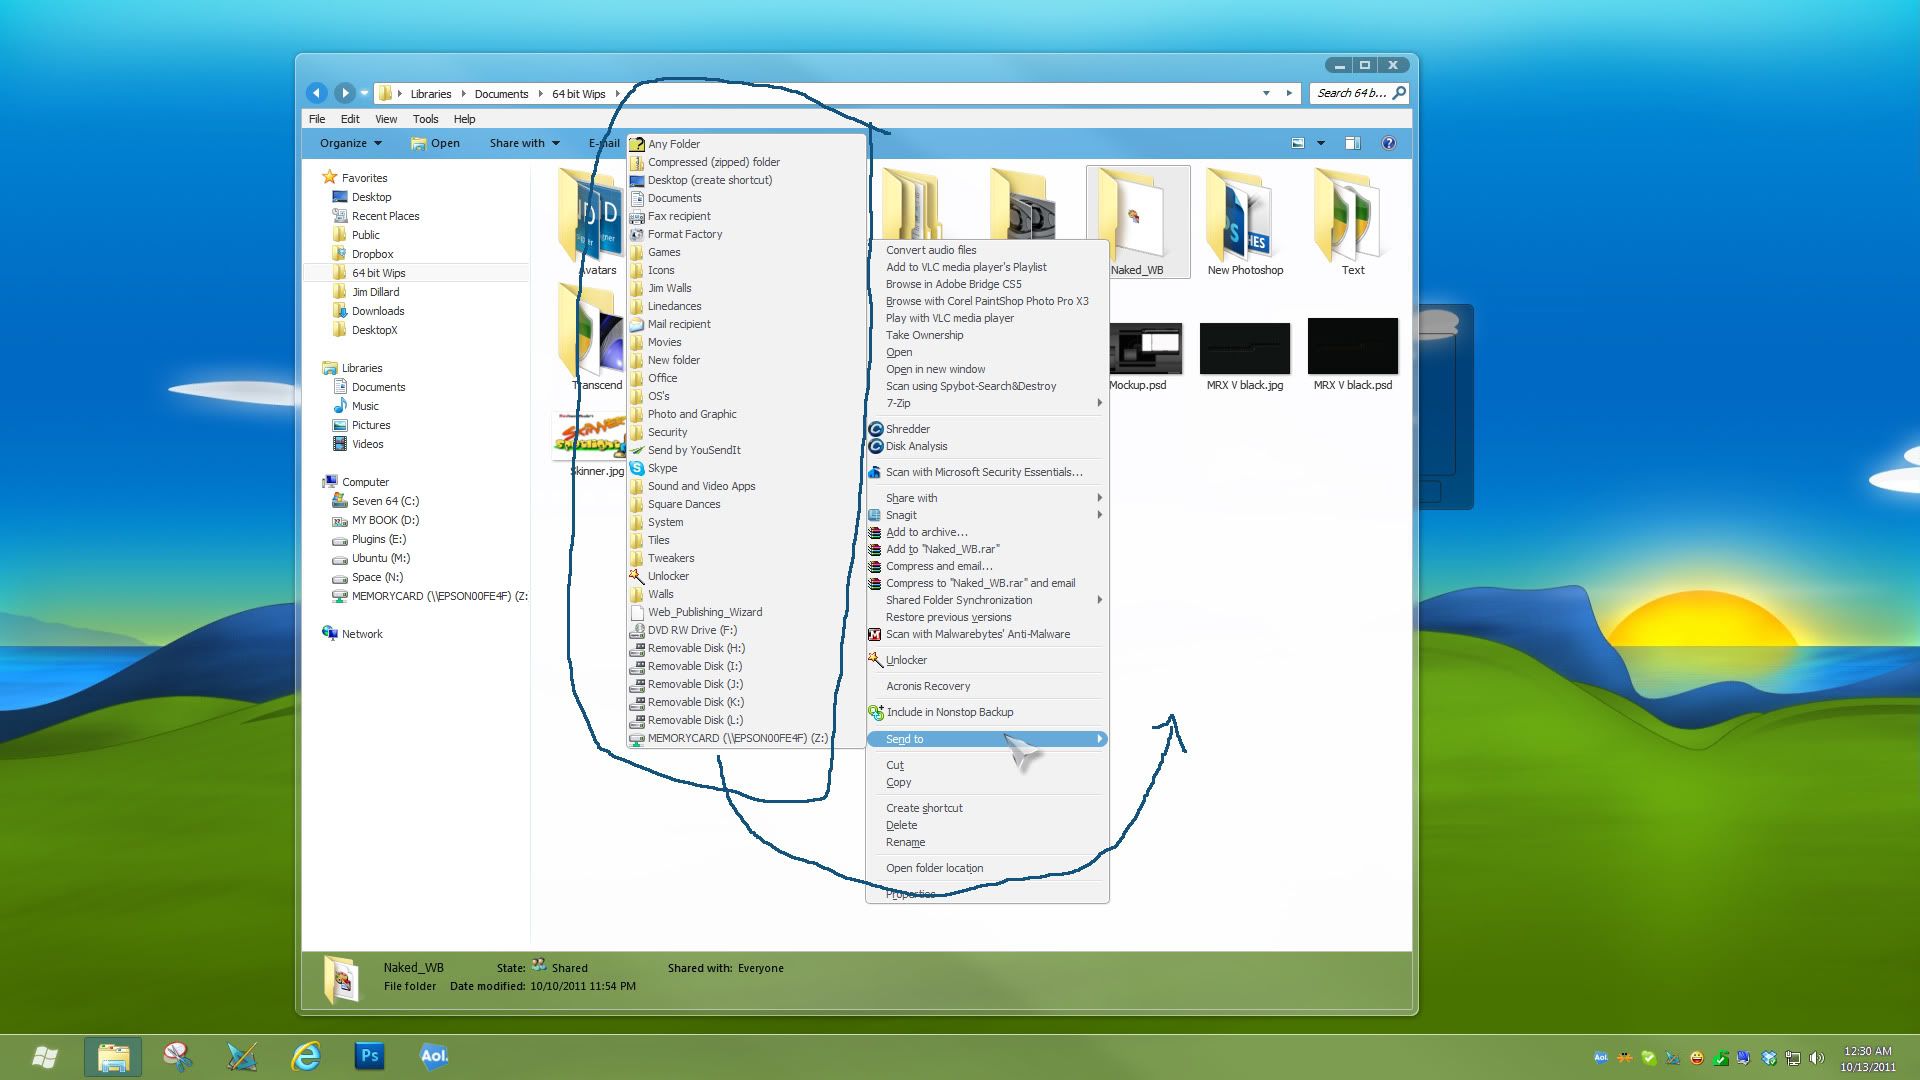
Task: Click the Windows Start button
Action: pos(45,1056)
